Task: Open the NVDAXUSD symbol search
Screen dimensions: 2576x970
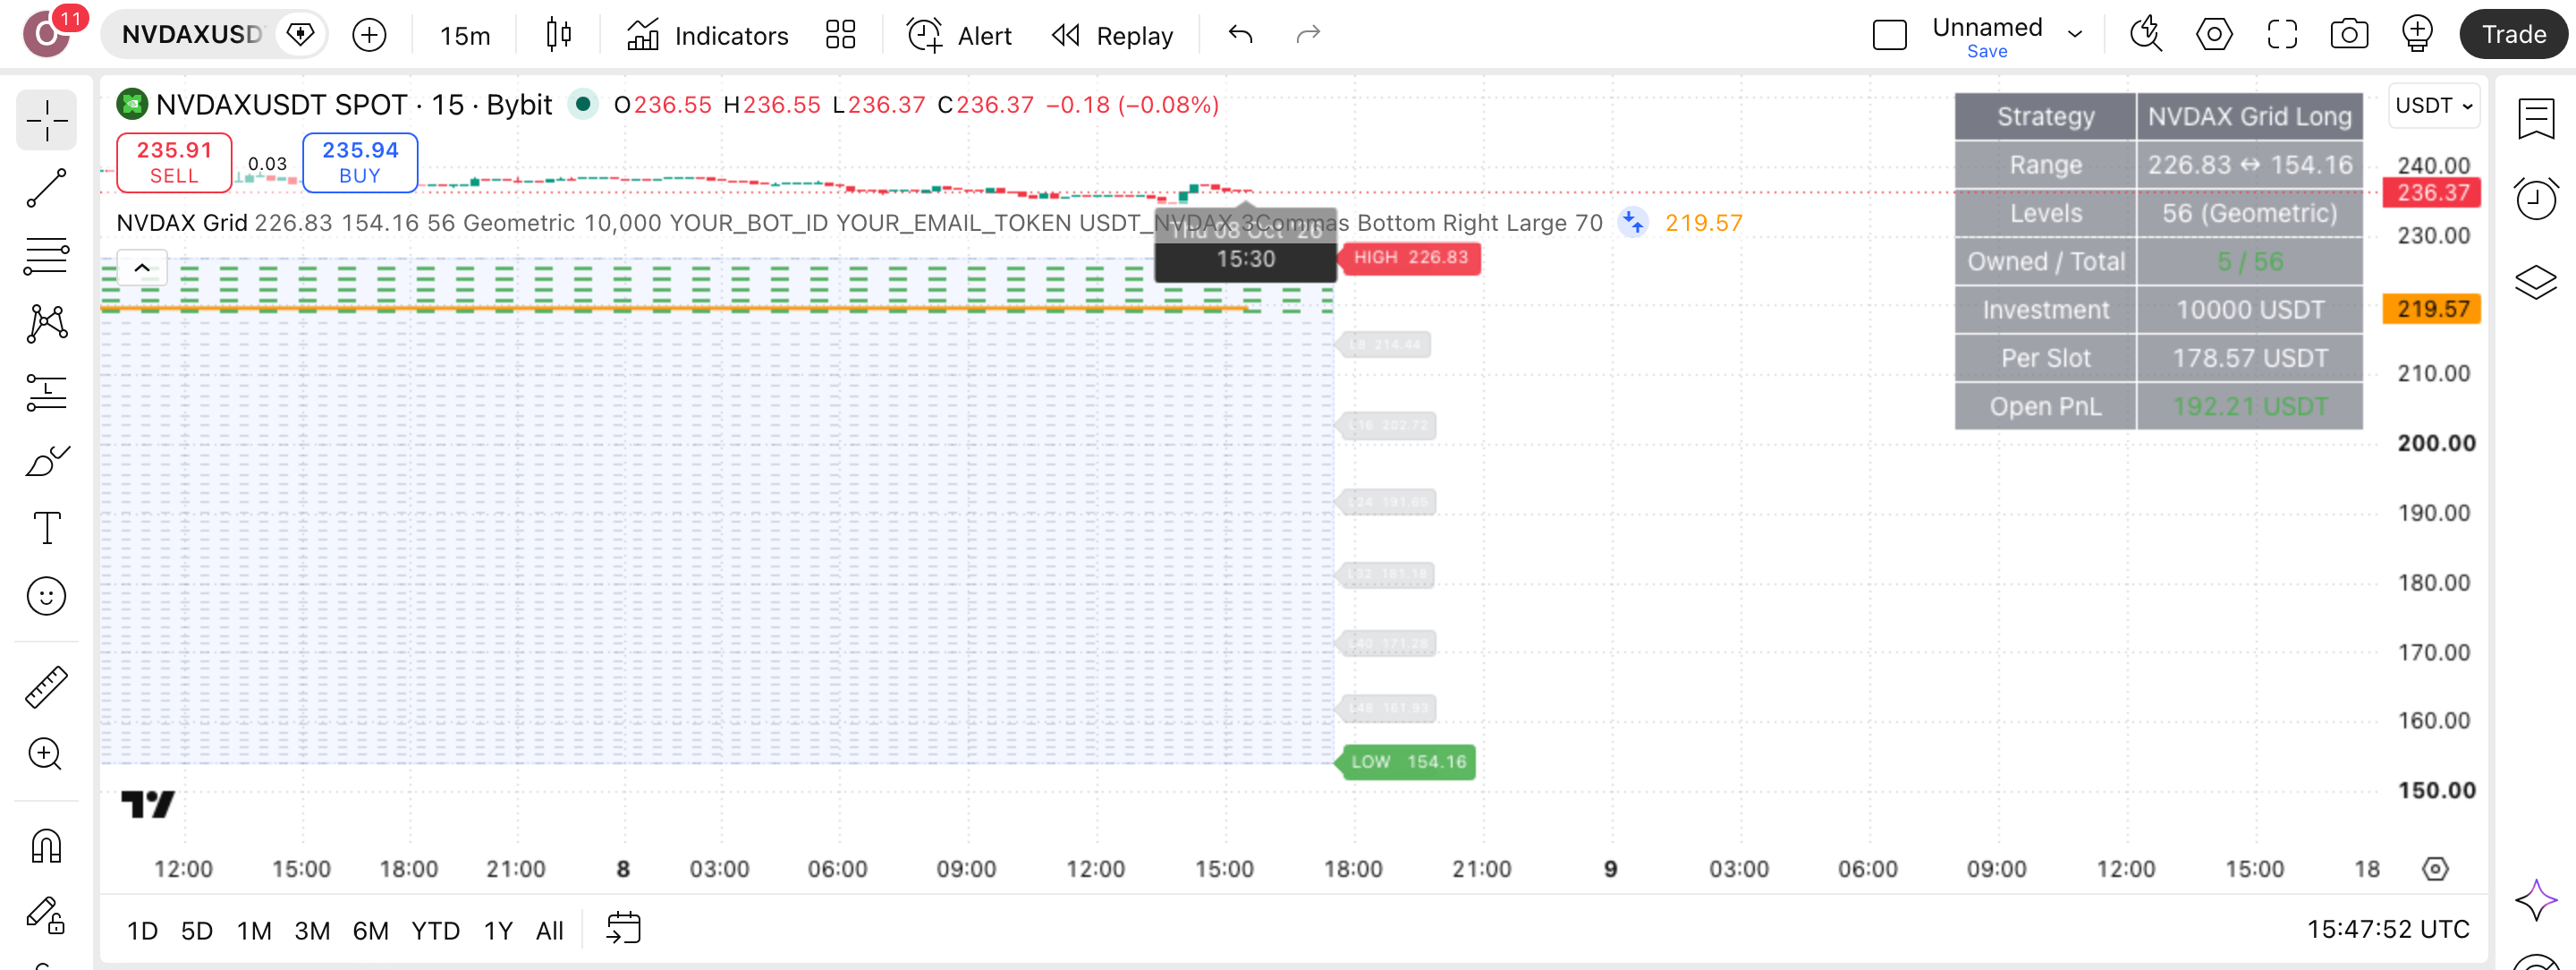Action: (192, 35)
